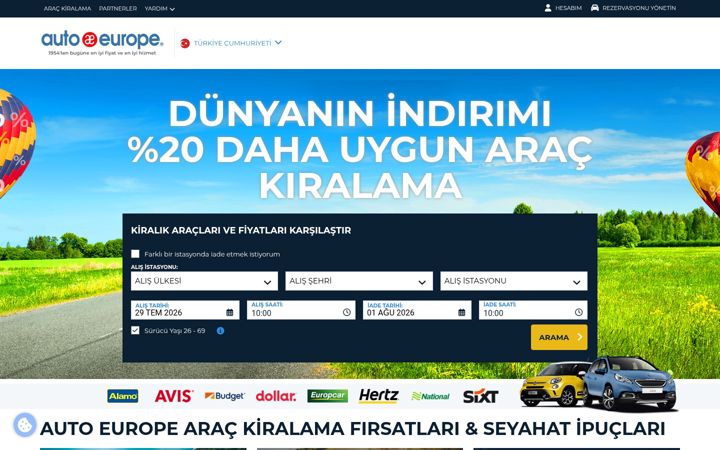Go to Rezervasyonu Yönetin
The image size is (720, 450).
(x=633, y=8)
